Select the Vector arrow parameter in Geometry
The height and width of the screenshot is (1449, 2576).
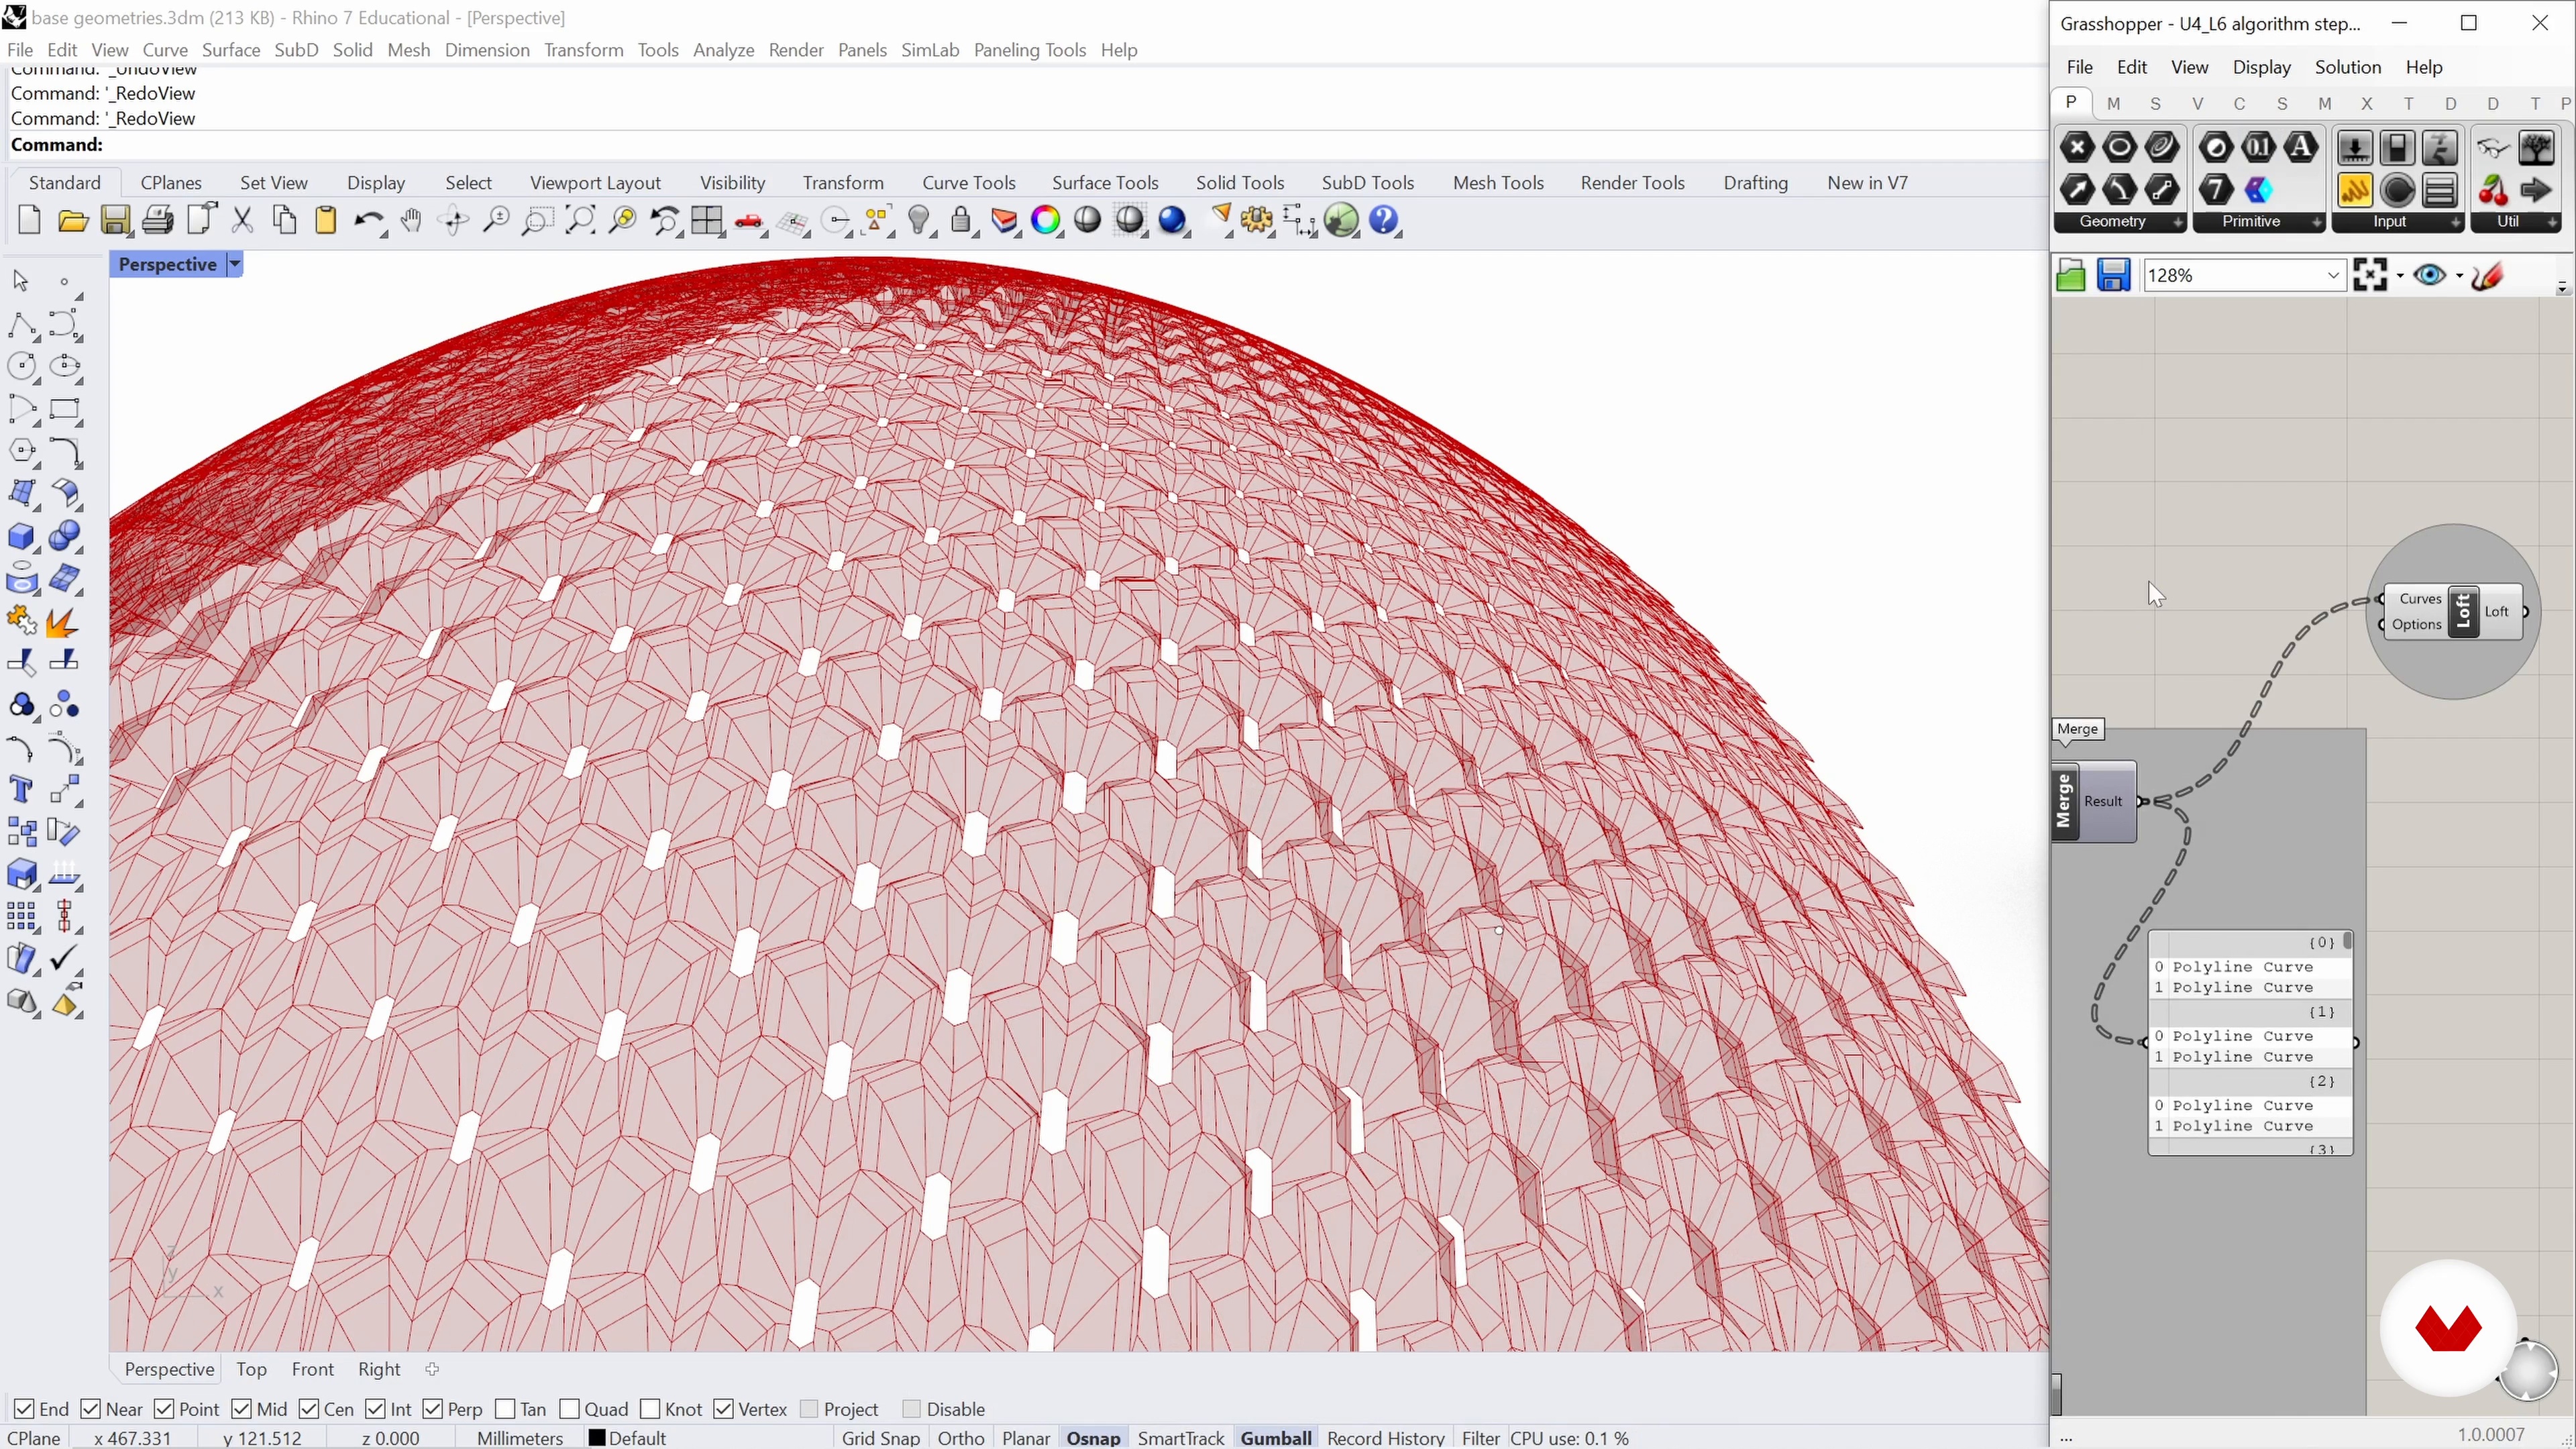[2077, 190]
